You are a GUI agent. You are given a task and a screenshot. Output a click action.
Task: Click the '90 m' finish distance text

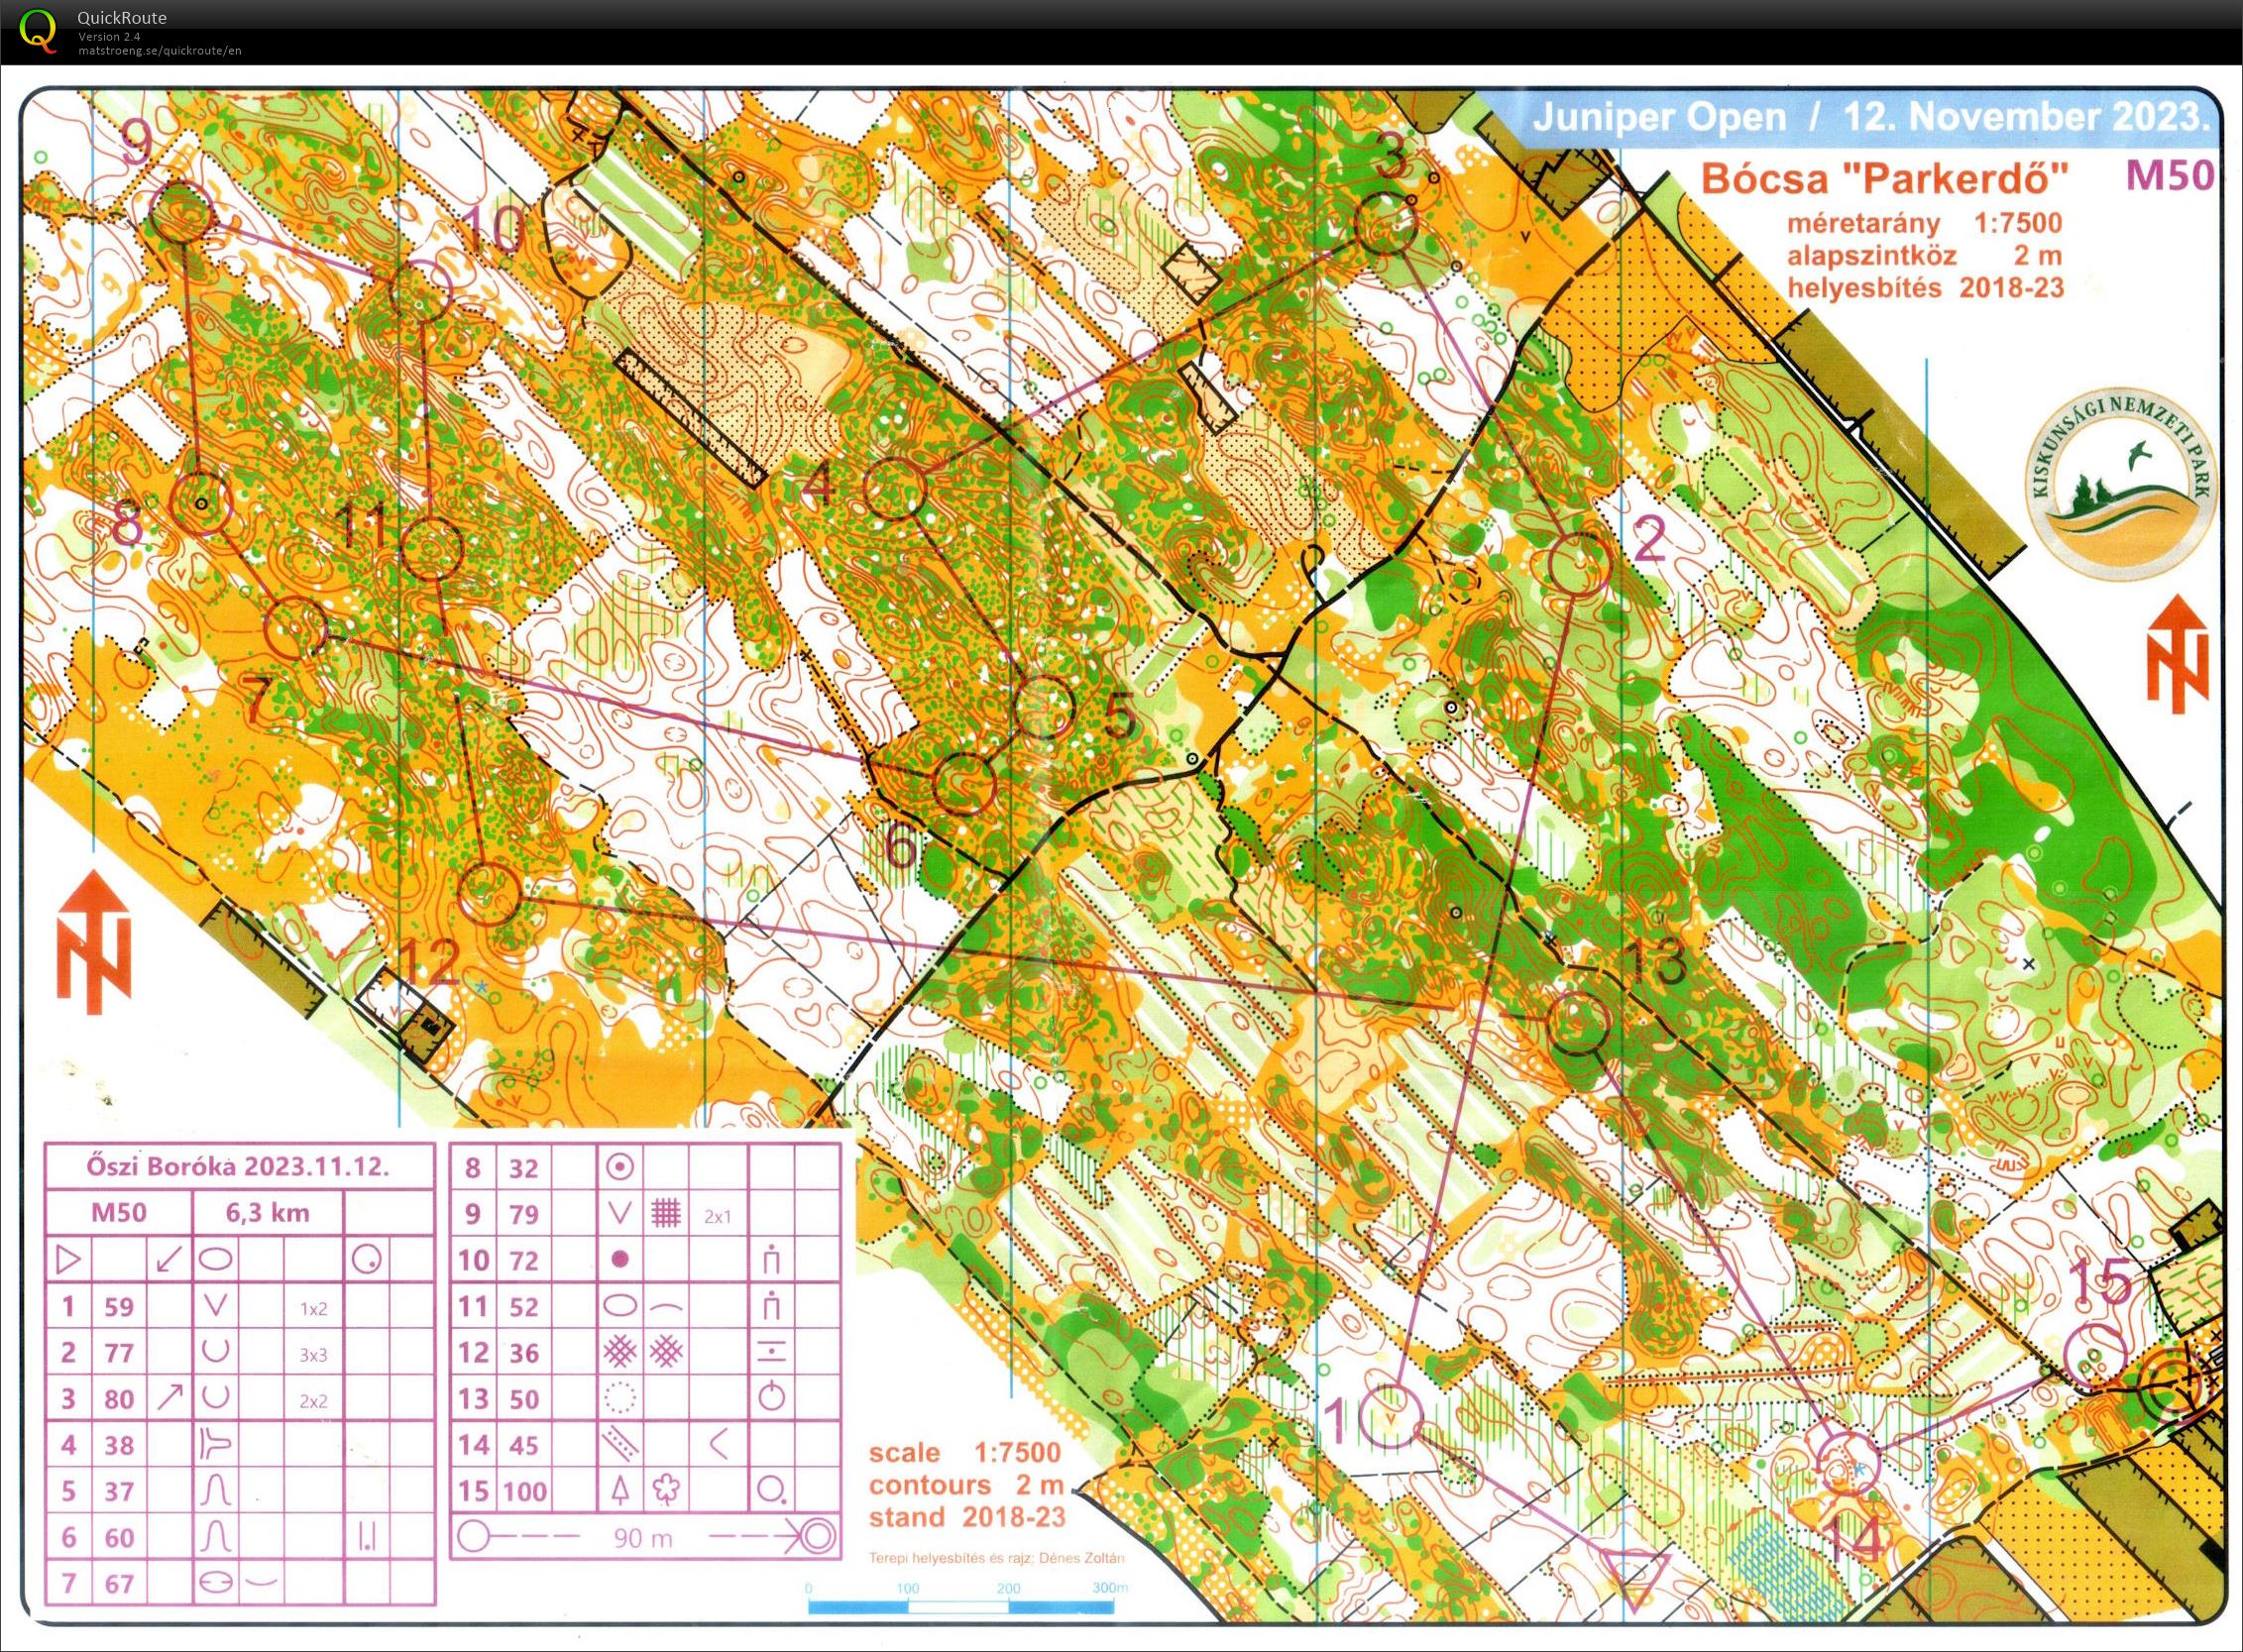point(642,1537)
